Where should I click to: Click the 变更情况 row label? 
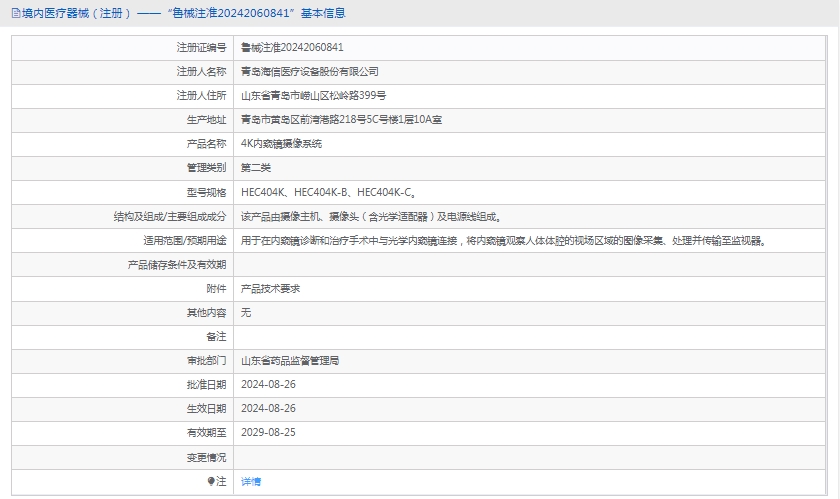pos(206,457)
